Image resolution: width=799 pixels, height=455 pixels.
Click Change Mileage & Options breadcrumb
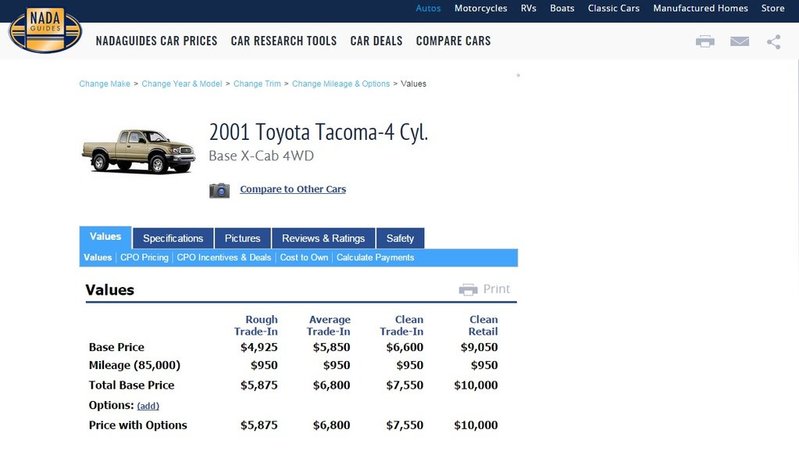[x=340, y=84]
